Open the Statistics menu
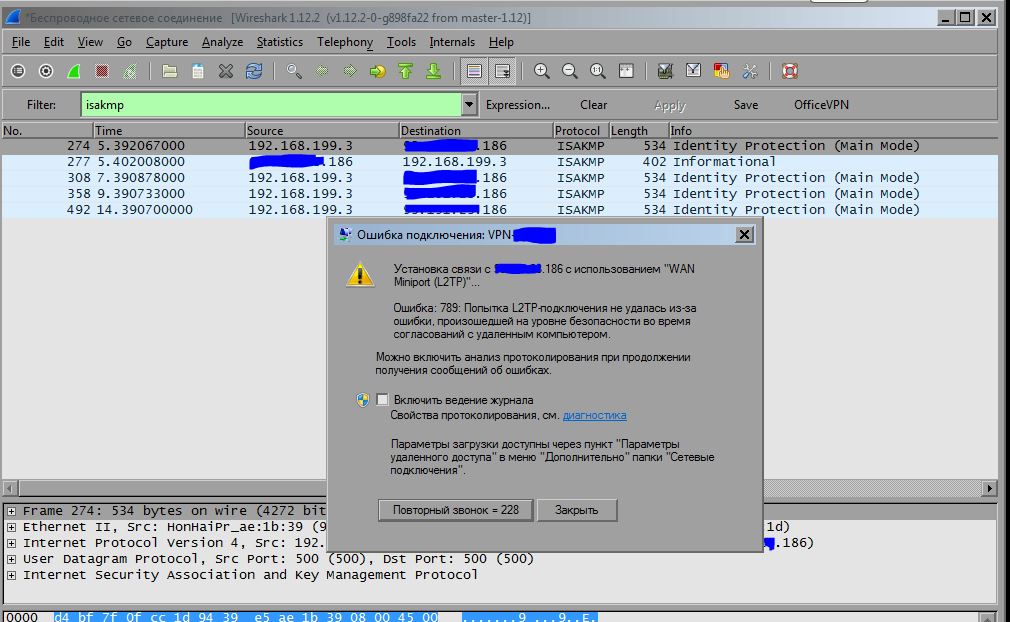 pyautogui.click(x=280, y=42)
